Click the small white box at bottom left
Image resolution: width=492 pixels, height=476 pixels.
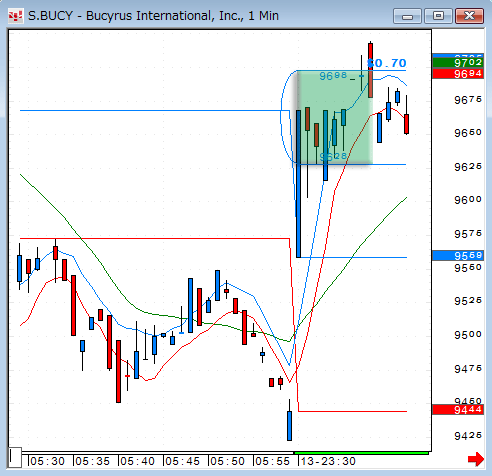(15, 457)
